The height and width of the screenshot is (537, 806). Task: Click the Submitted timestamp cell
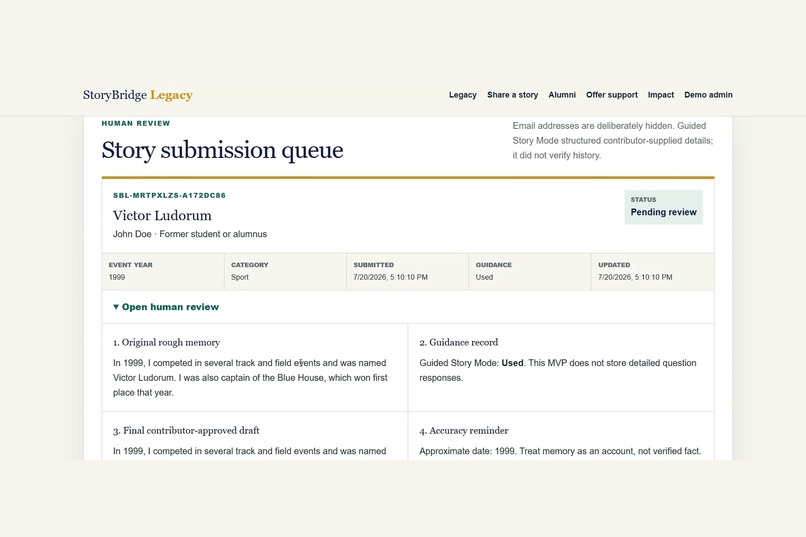pos(408,271)
